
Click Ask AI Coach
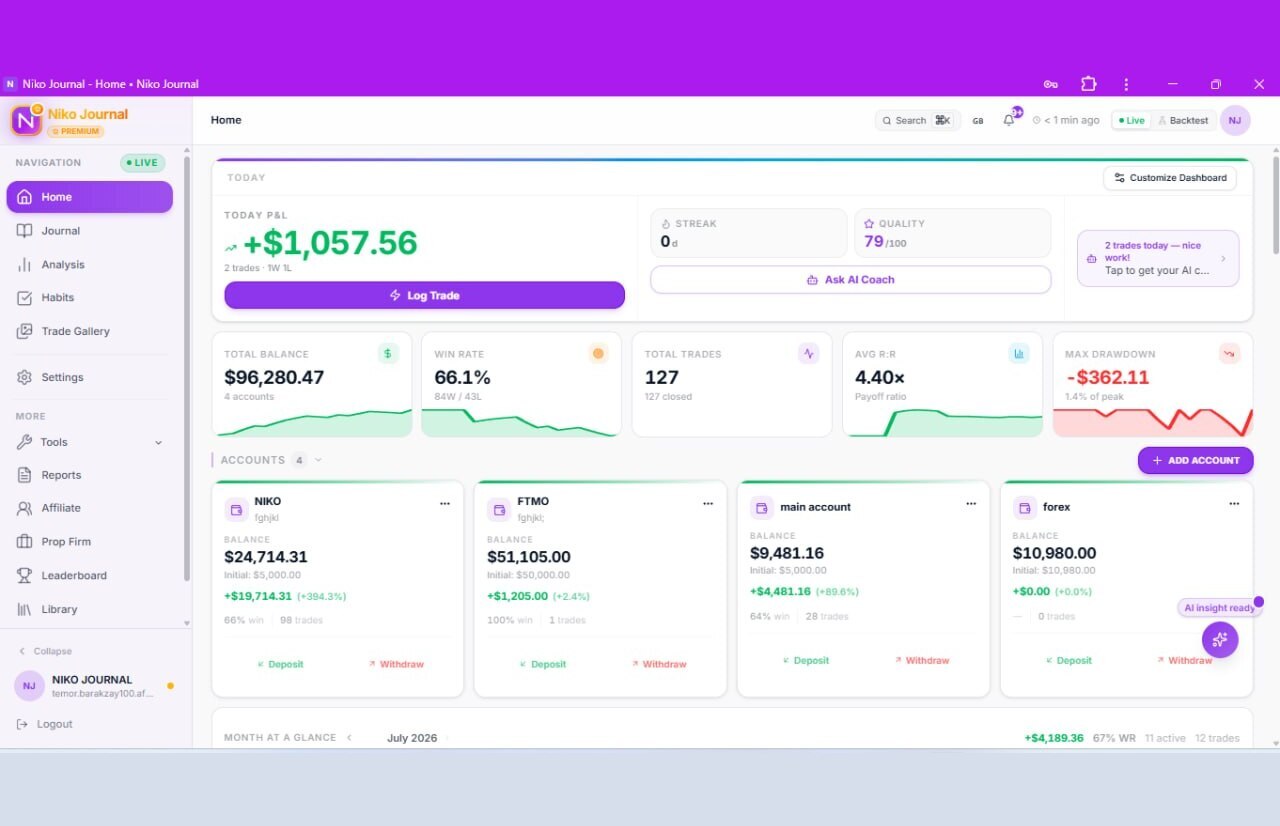coord(850,279)
